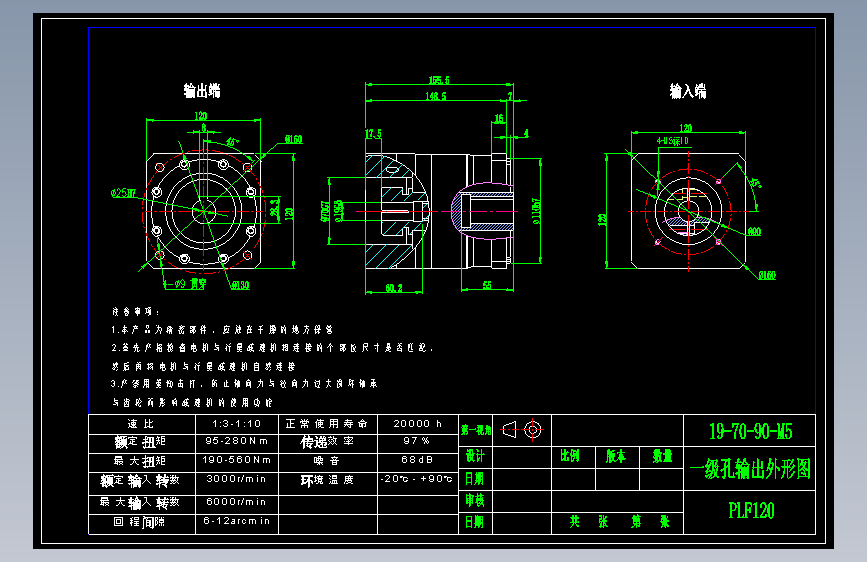Select the 输出端 view heading
This screenshot has height=562, width=867.
click(x=202, y=91)
